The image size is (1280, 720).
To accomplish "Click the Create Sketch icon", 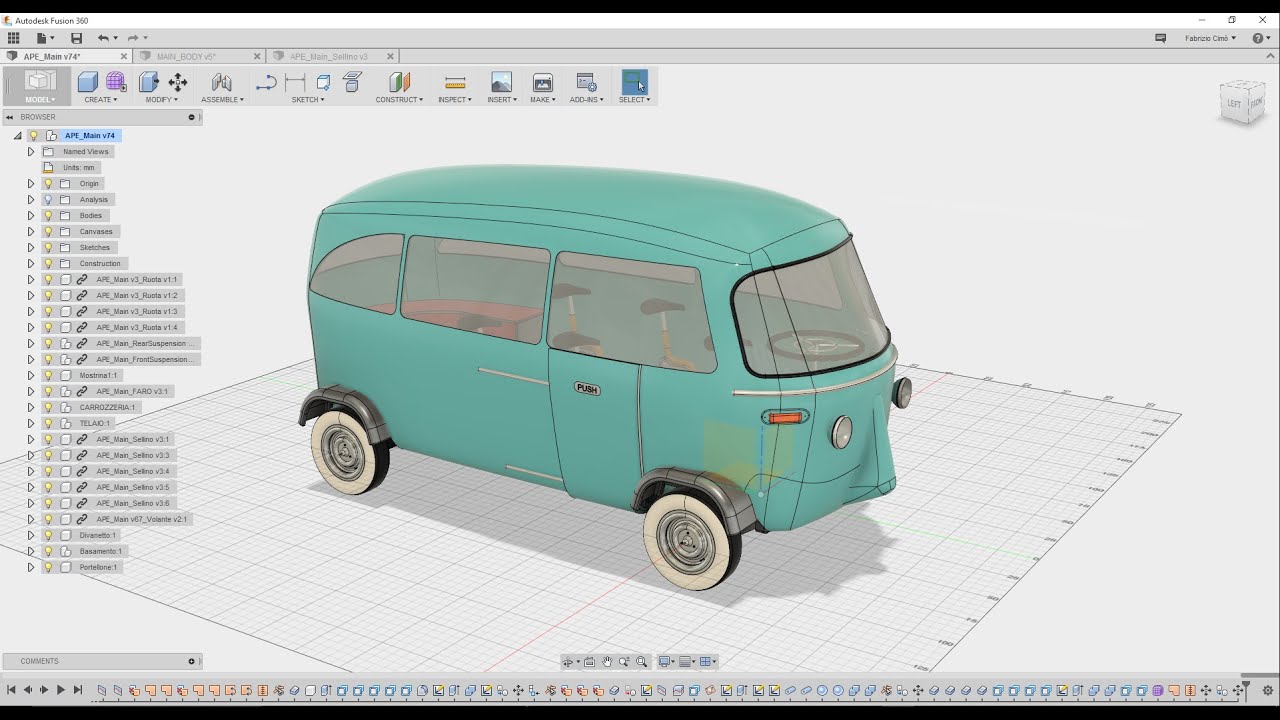I will tap(324, 83).
